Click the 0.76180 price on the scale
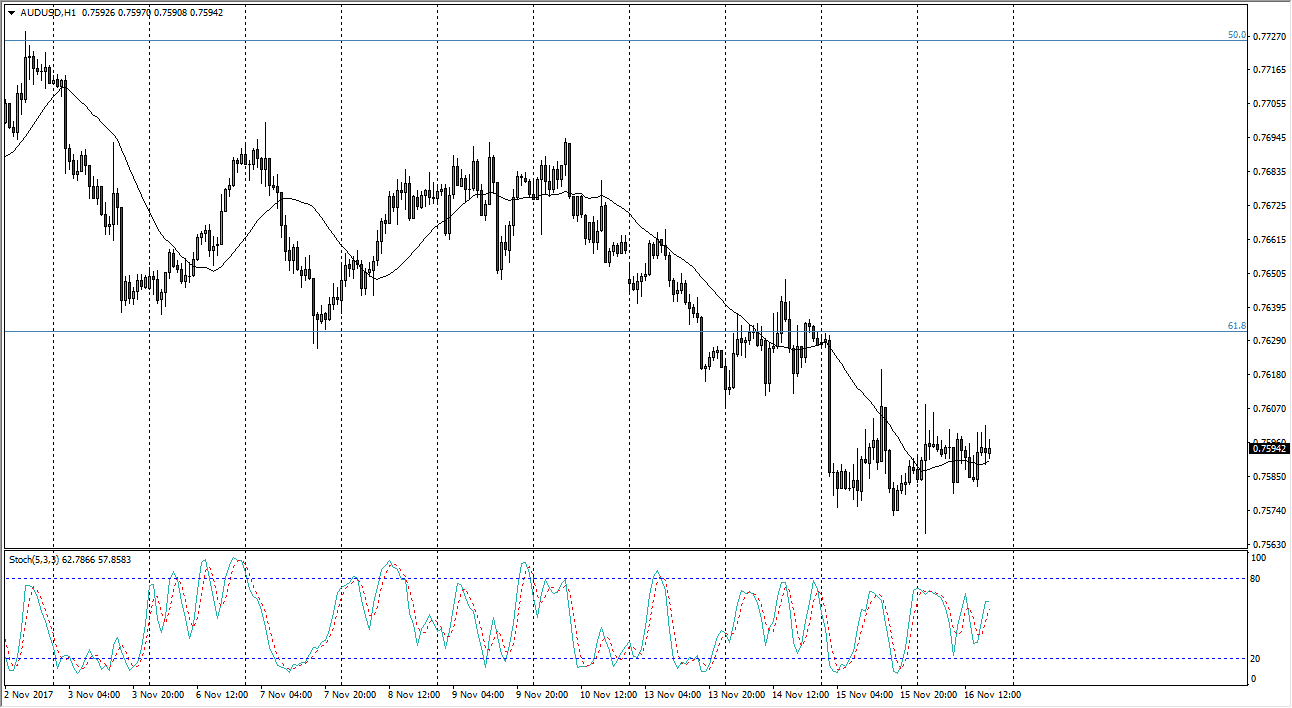Screen dimensions: 1292x708 (x=1268, y=375)
